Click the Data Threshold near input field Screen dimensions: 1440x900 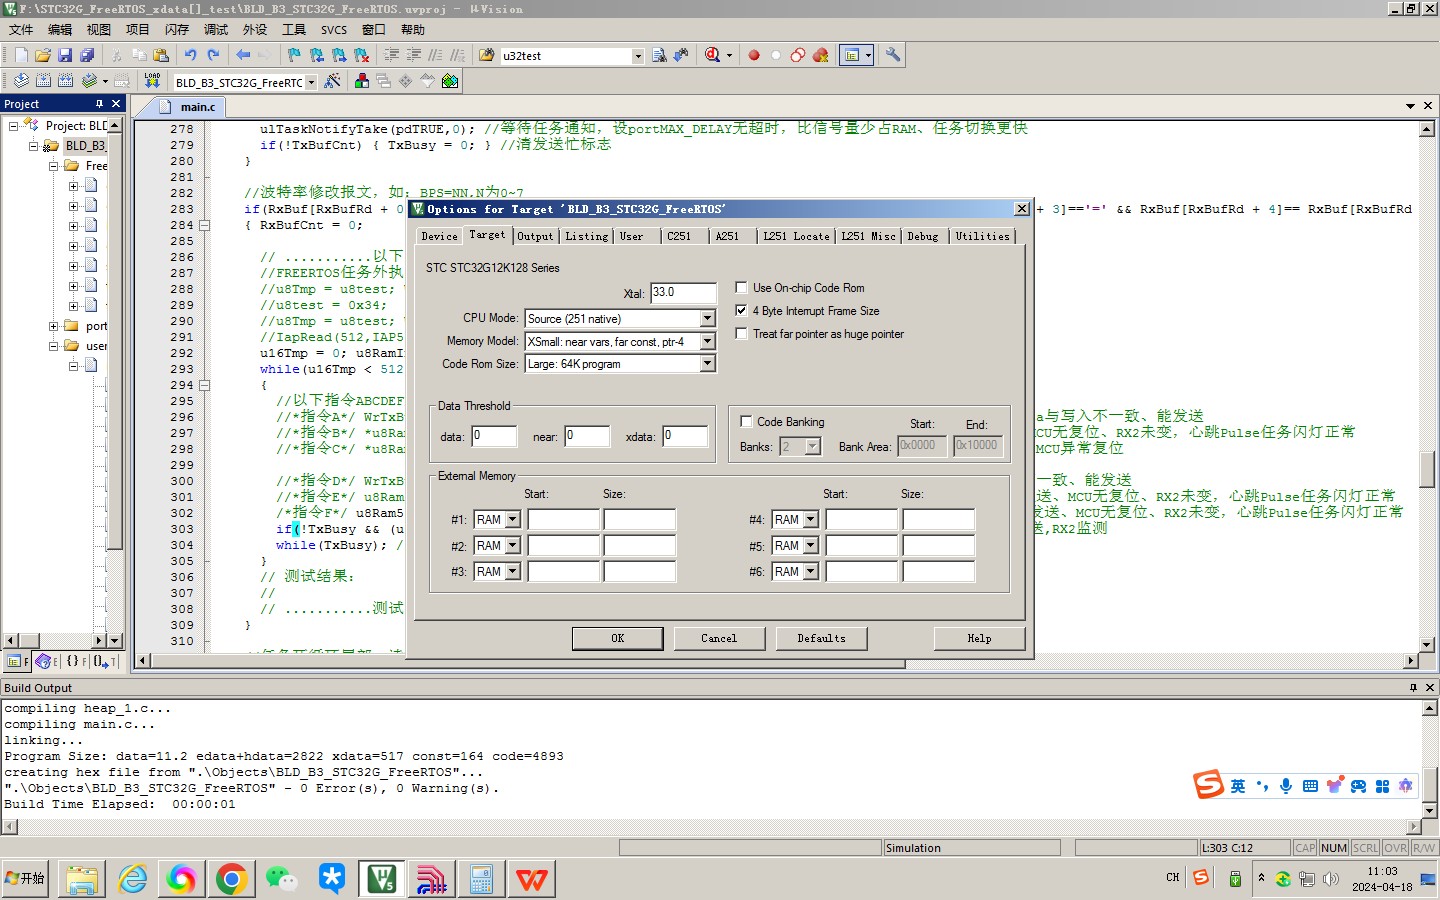[587, 436]
